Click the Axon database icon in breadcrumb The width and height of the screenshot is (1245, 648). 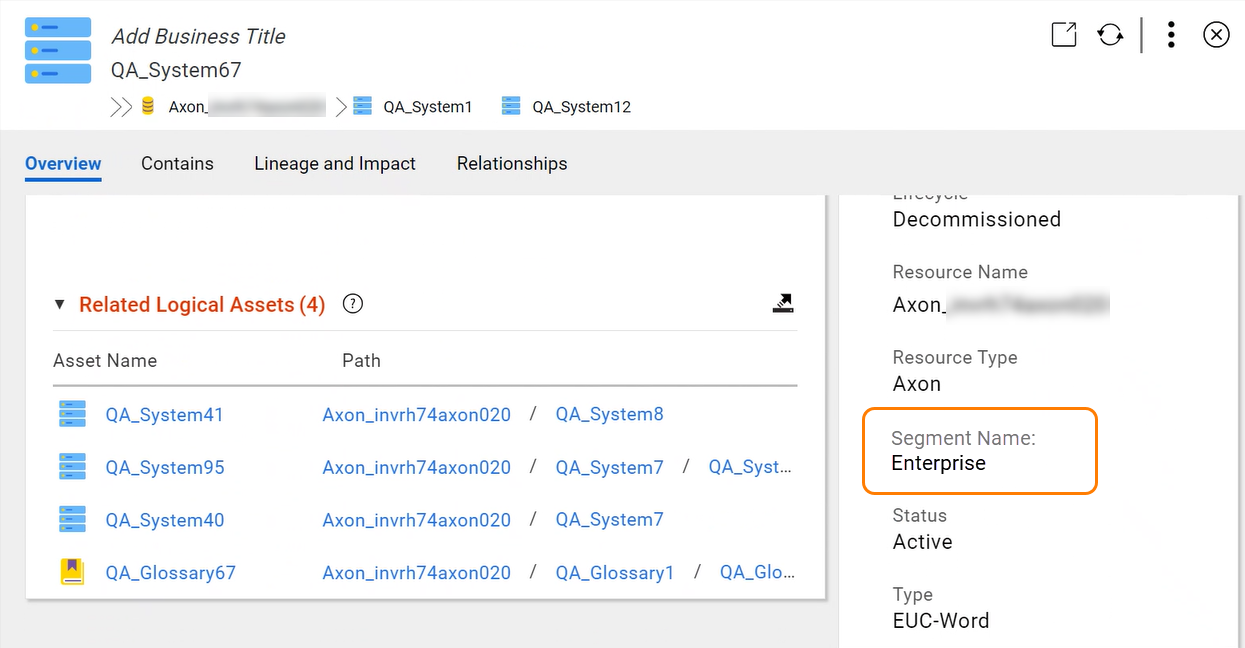[148, 106]
